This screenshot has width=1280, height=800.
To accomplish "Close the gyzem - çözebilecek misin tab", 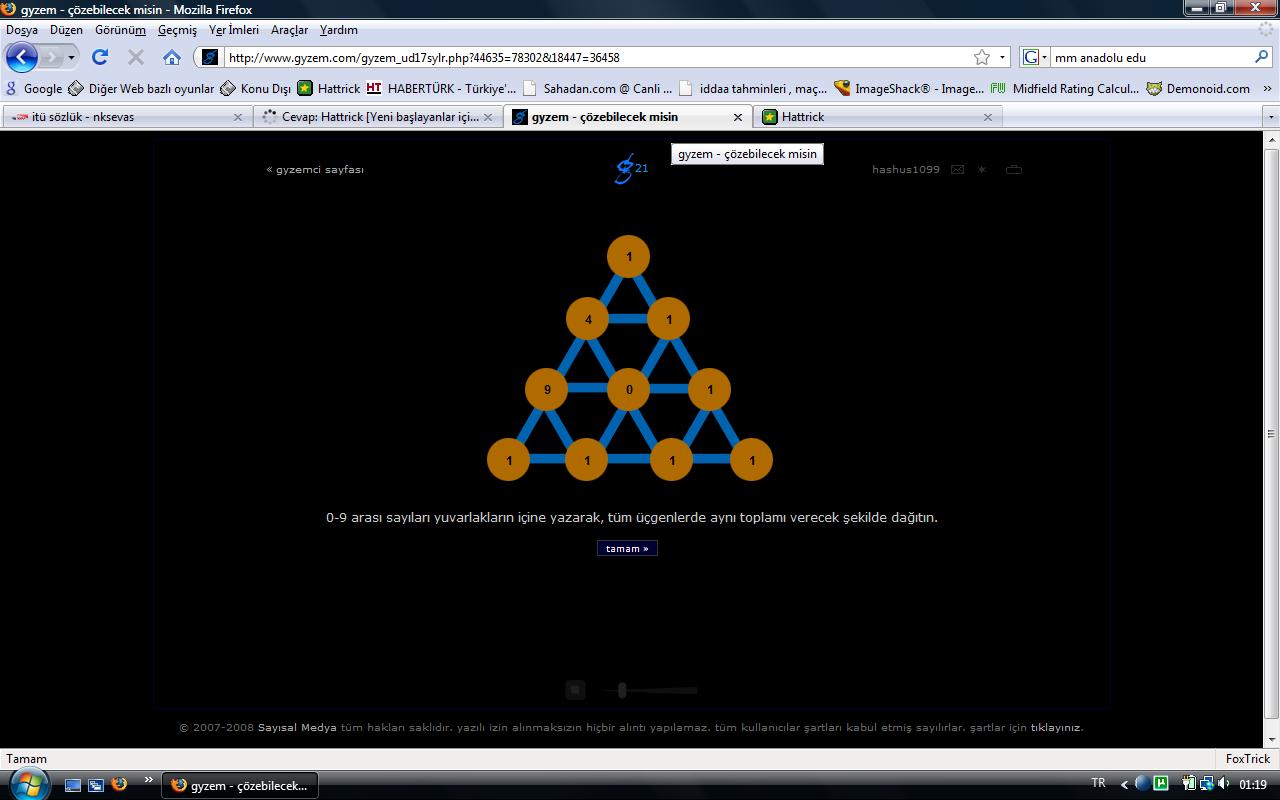I will coord(738,117).
